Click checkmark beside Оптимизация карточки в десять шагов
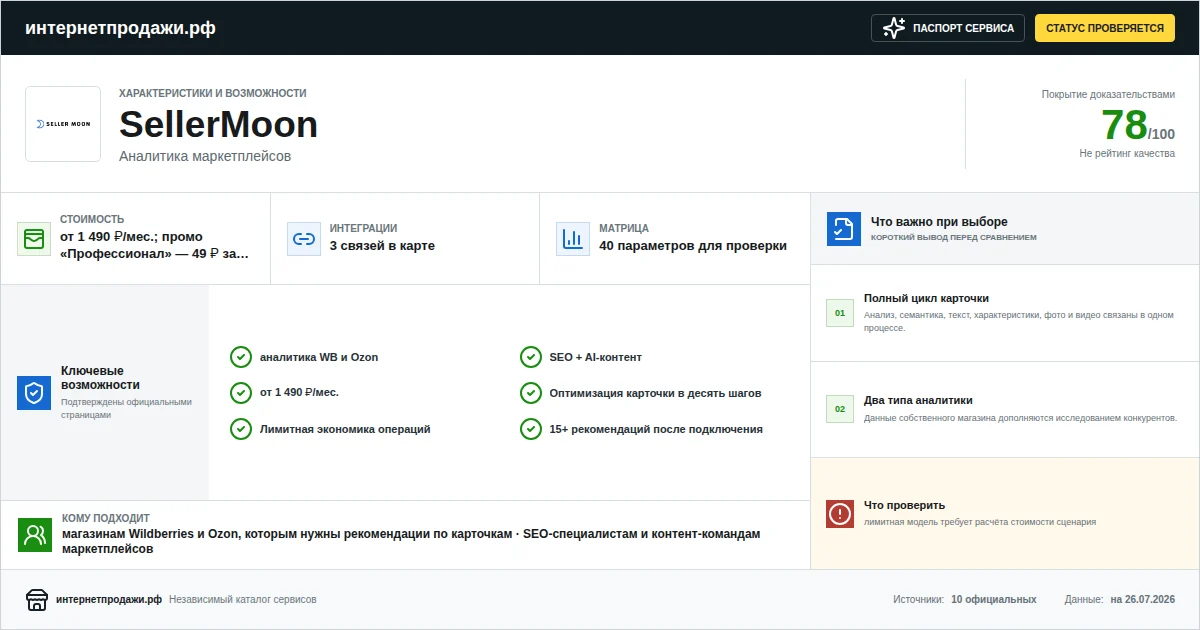The height and width of the screenshot is (630, 1200). point(531,393)
